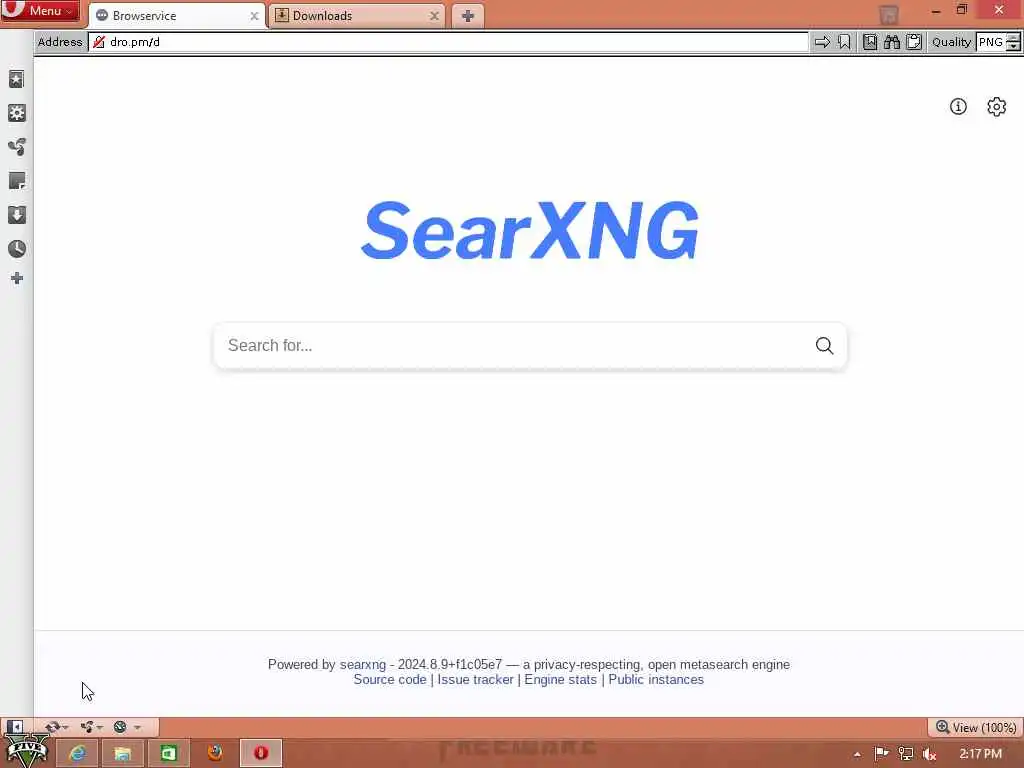Close the Browservice tab

pyautogui.click(x=254, y=16)
